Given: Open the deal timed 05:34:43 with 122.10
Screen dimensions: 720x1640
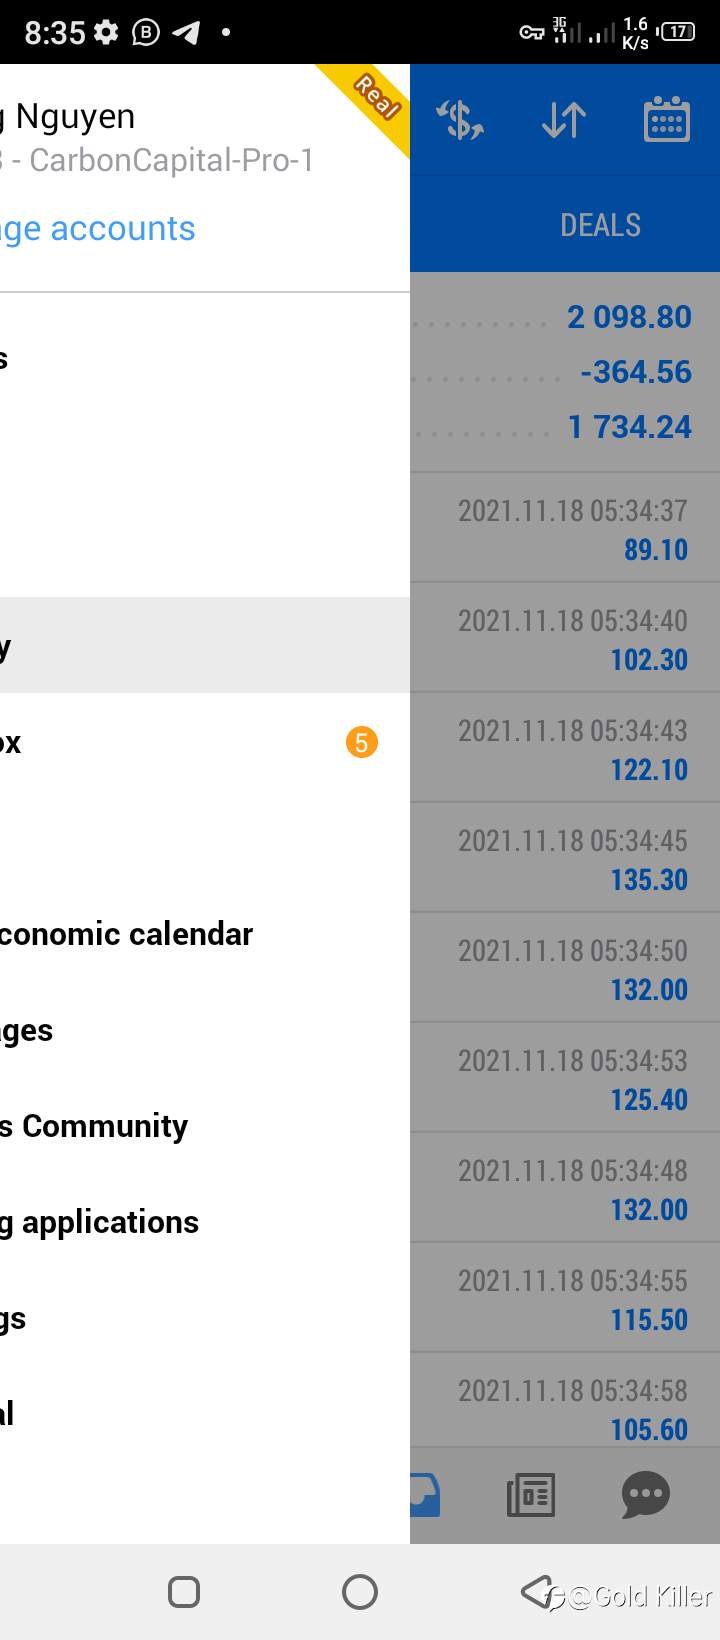Looking at the screenshot, I should tap(565, 748).
